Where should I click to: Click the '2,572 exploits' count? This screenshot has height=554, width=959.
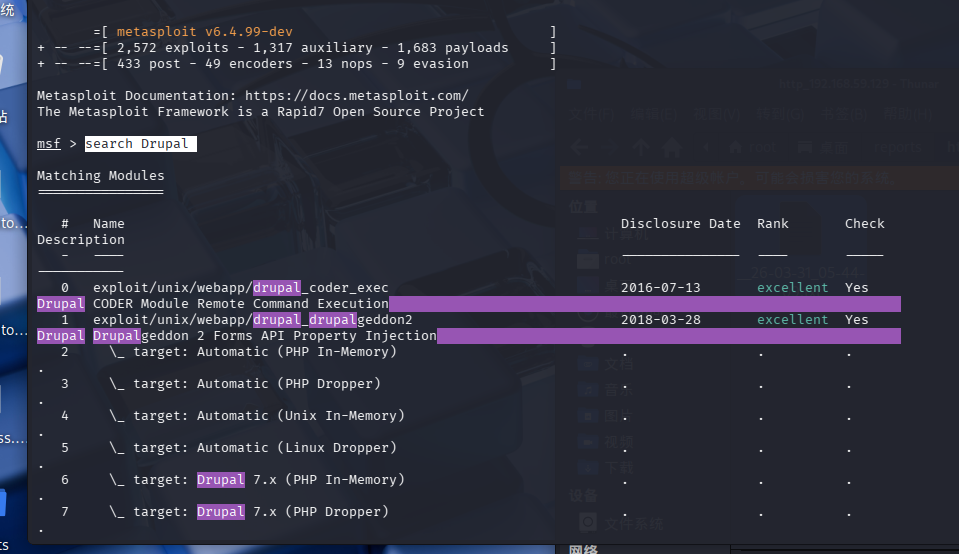172,48
